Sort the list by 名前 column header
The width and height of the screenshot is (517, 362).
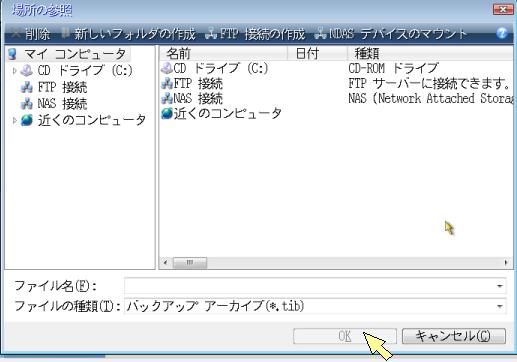click(x=223, y=53)
